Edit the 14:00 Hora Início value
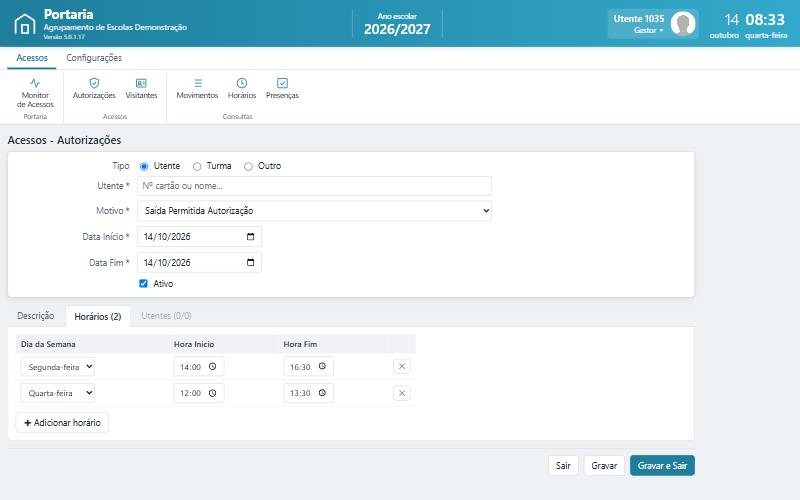Image resolution: width=800 pixels, height=500 pixels. [x=191, y=367]
